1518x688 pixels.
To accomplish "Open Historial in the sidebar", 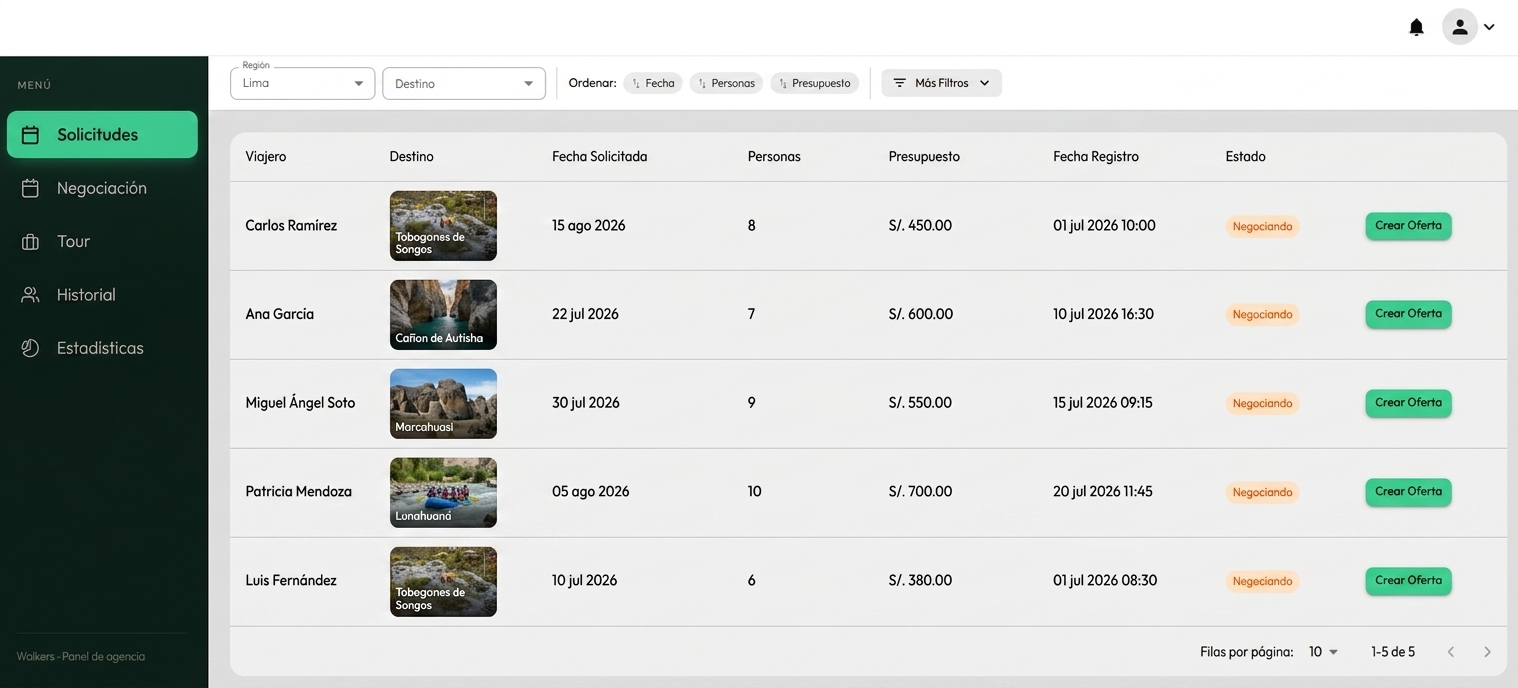I will (102, 295).
